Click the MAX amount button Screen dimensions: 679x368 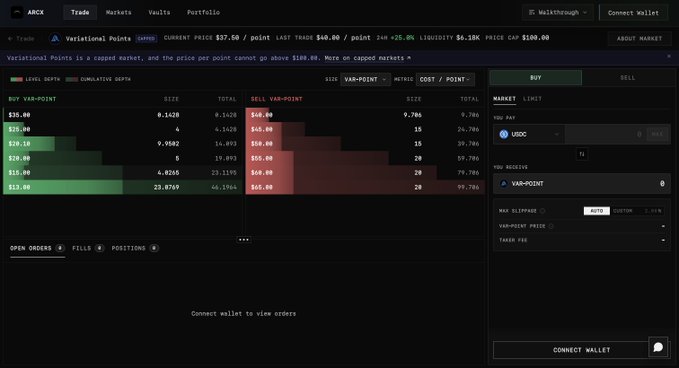pyautogui.click(x=657, y=134)
